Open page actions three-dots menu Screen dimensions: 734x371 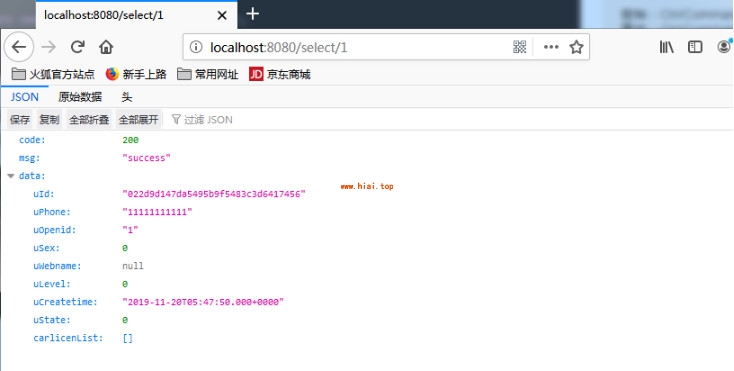pos(551,47)
